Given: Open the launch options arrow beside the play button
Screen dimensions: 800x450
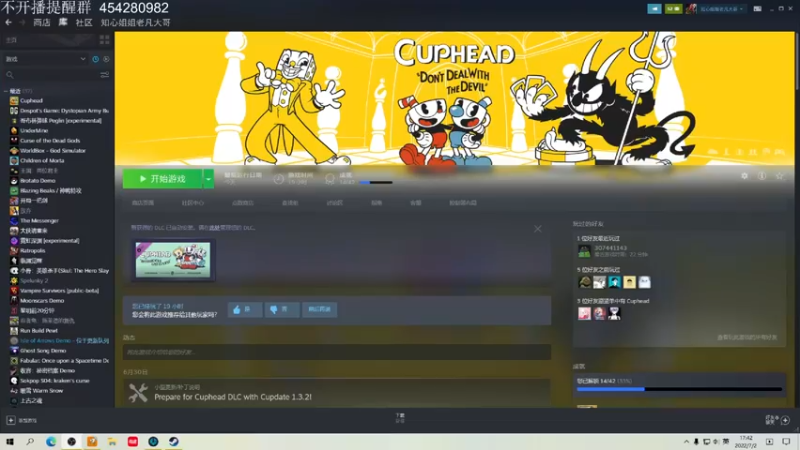Looking at the screenshot, I should (209, 179).
